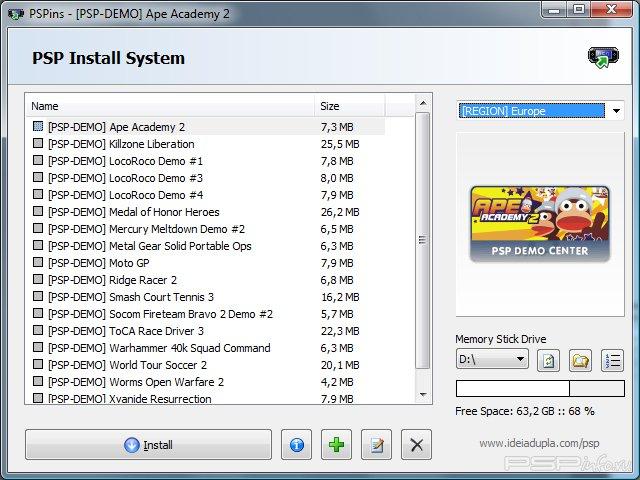This screenshot has height=480, width=640.
Task: Click the green plus add button
Action: tap(336, 444)
